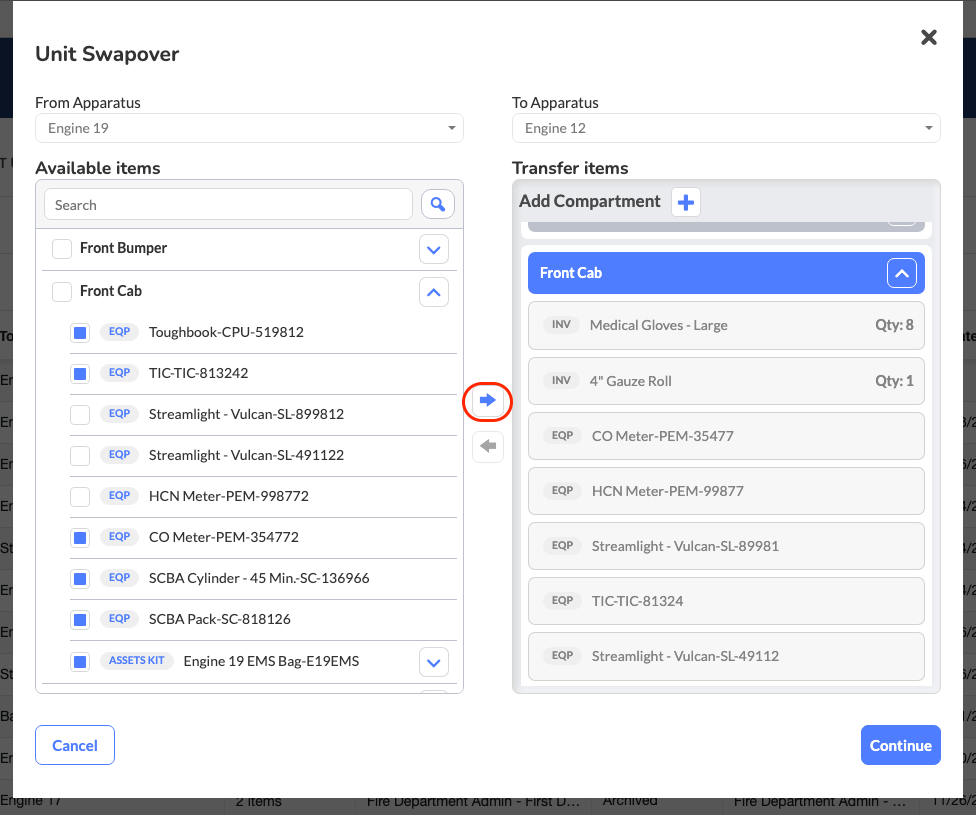Screen dimensions: 976x815
Task: Click the Search input field
Action: (x=228, y=205)
